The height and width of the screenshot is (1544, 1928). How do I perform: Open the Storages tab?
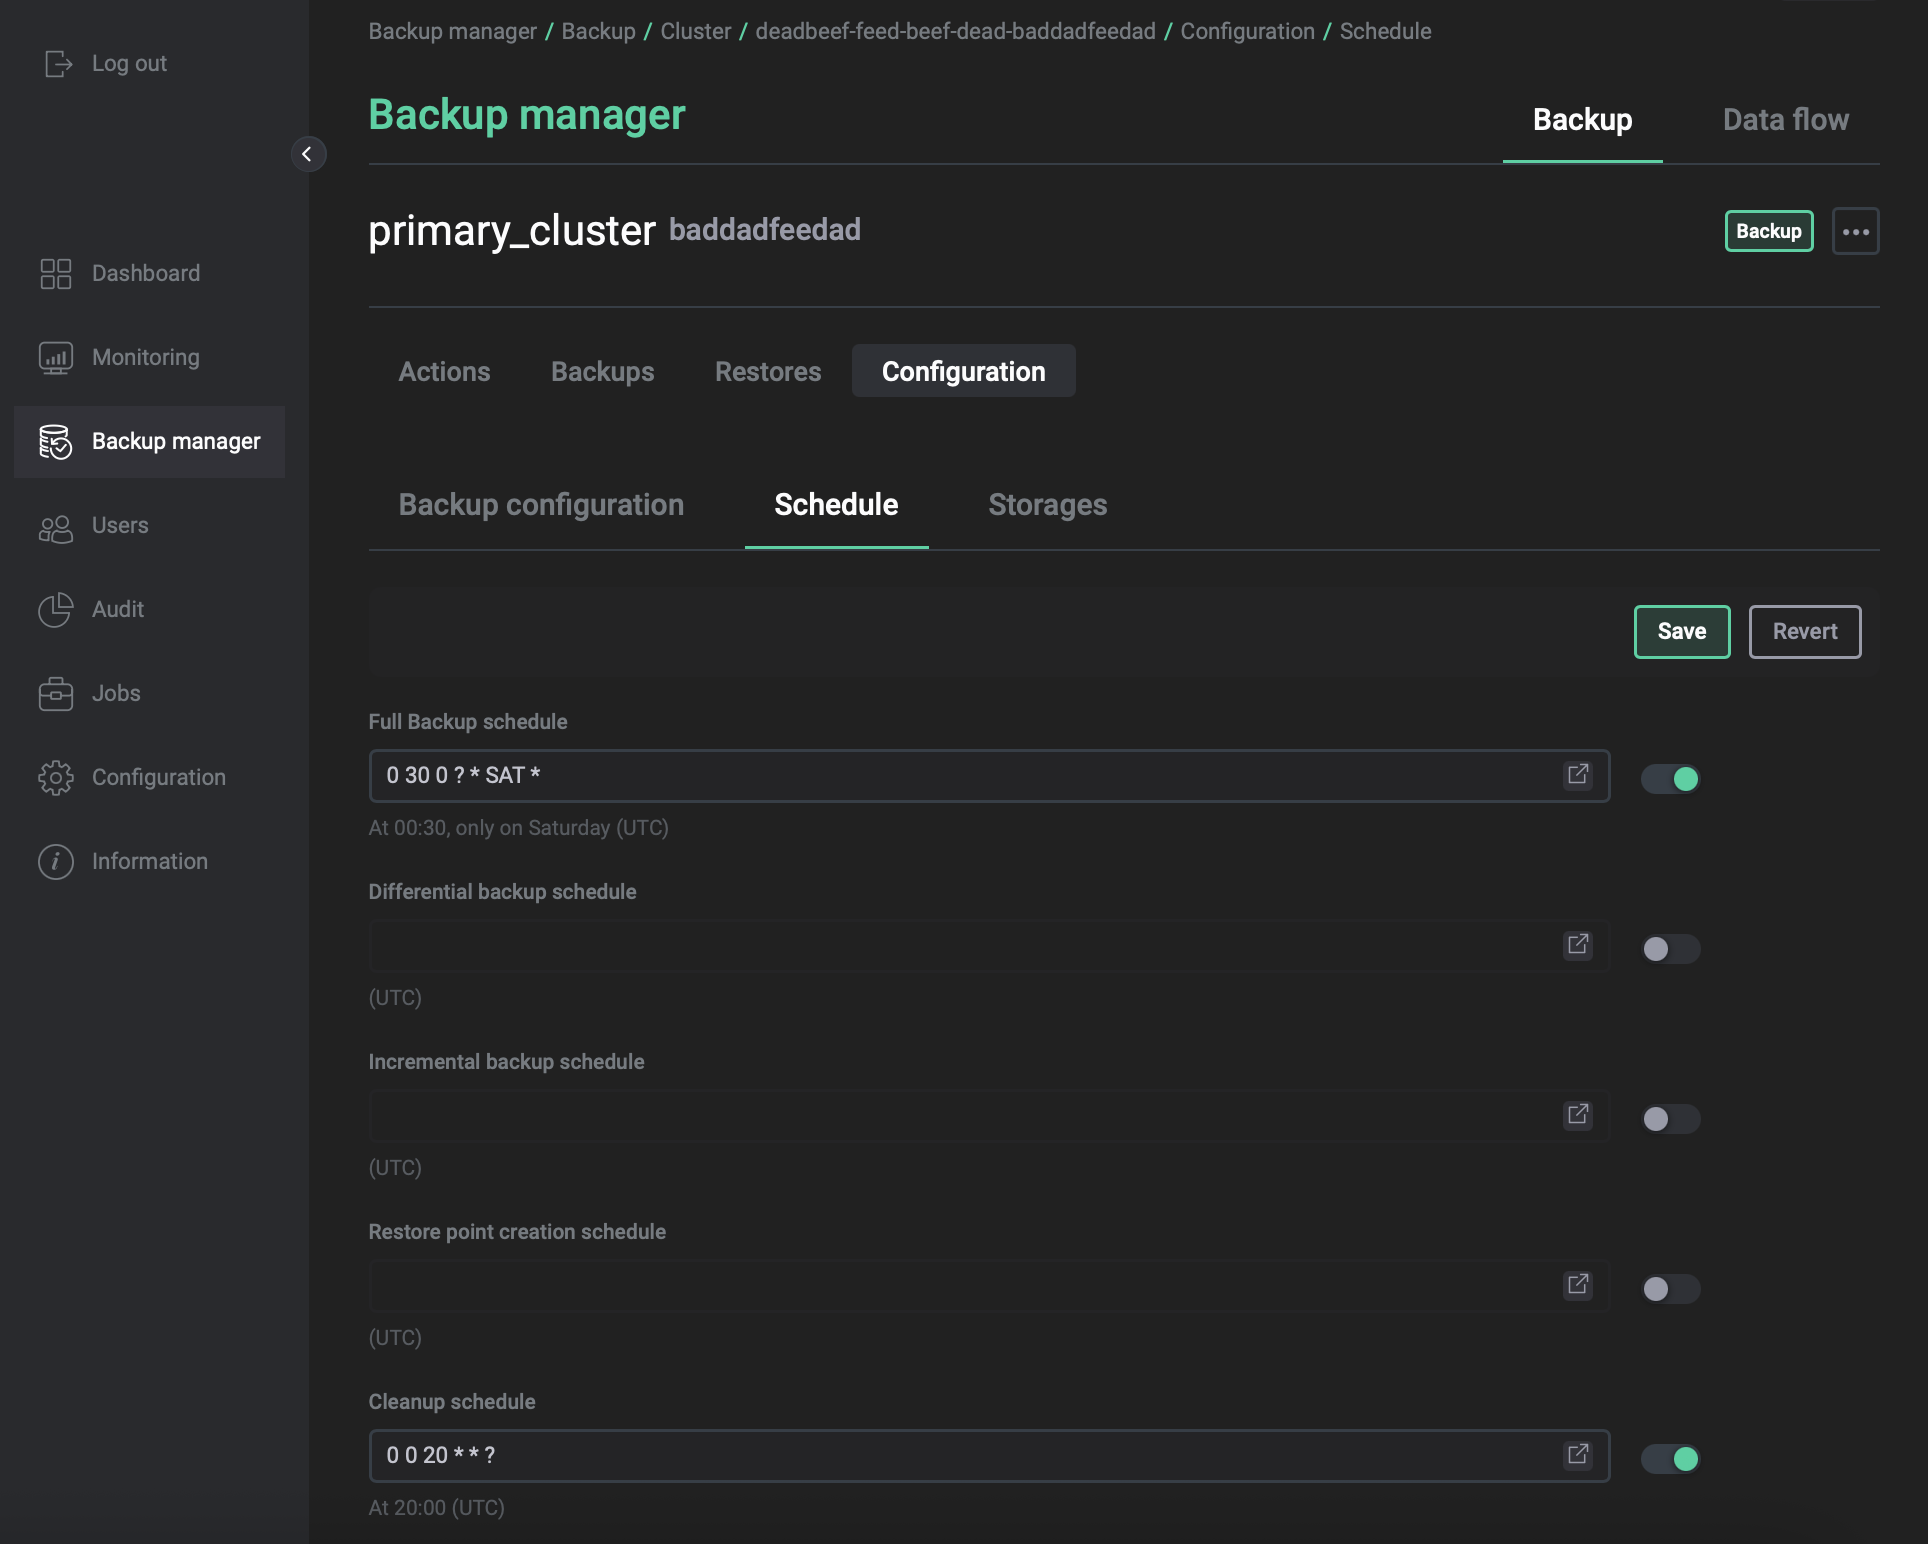pyautogui.click(x=1047, y=505)
